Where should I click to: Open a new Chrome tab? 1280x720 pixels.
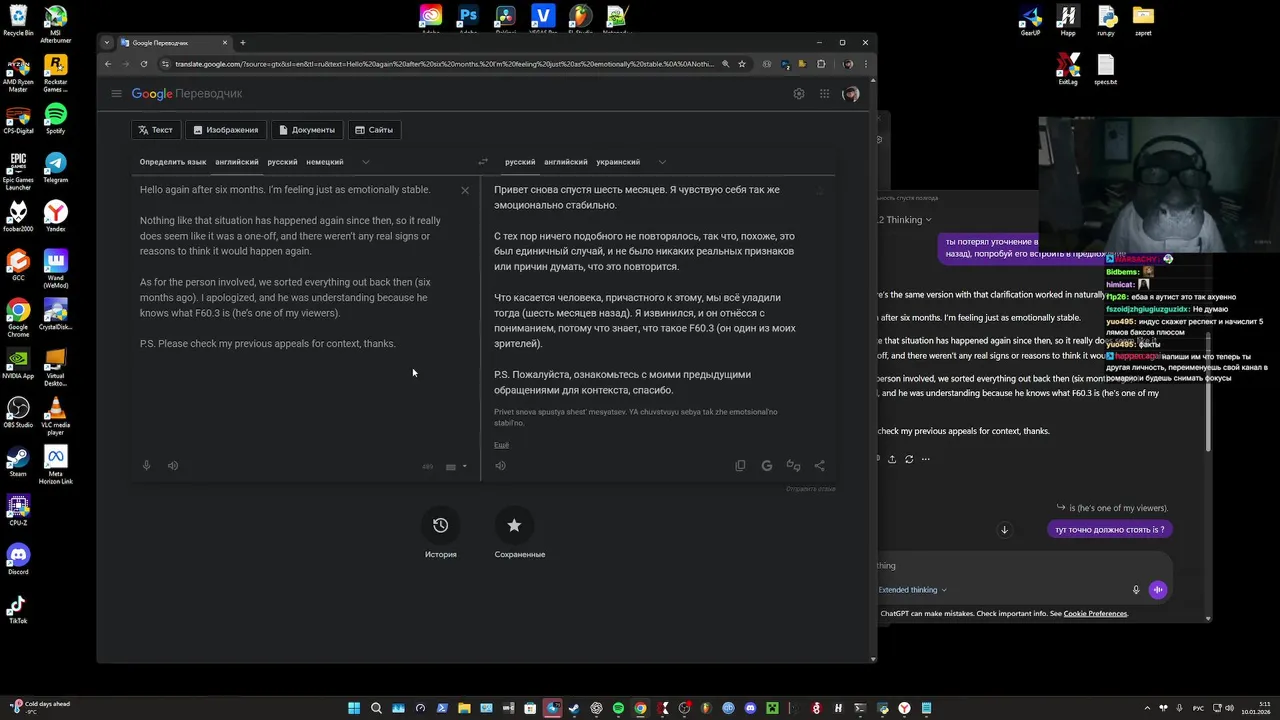click(x=242, y=43)
